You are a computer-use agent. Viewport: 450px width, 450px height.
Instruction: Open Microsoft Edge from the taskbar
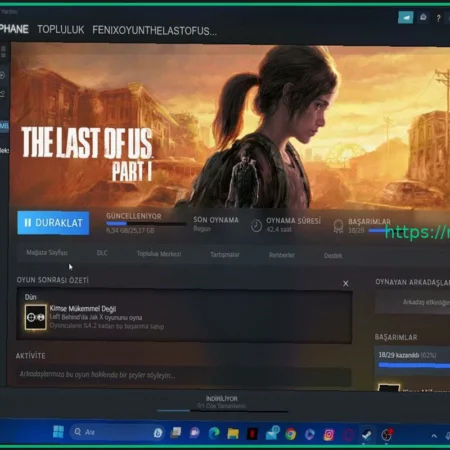[x=214, y=433]
